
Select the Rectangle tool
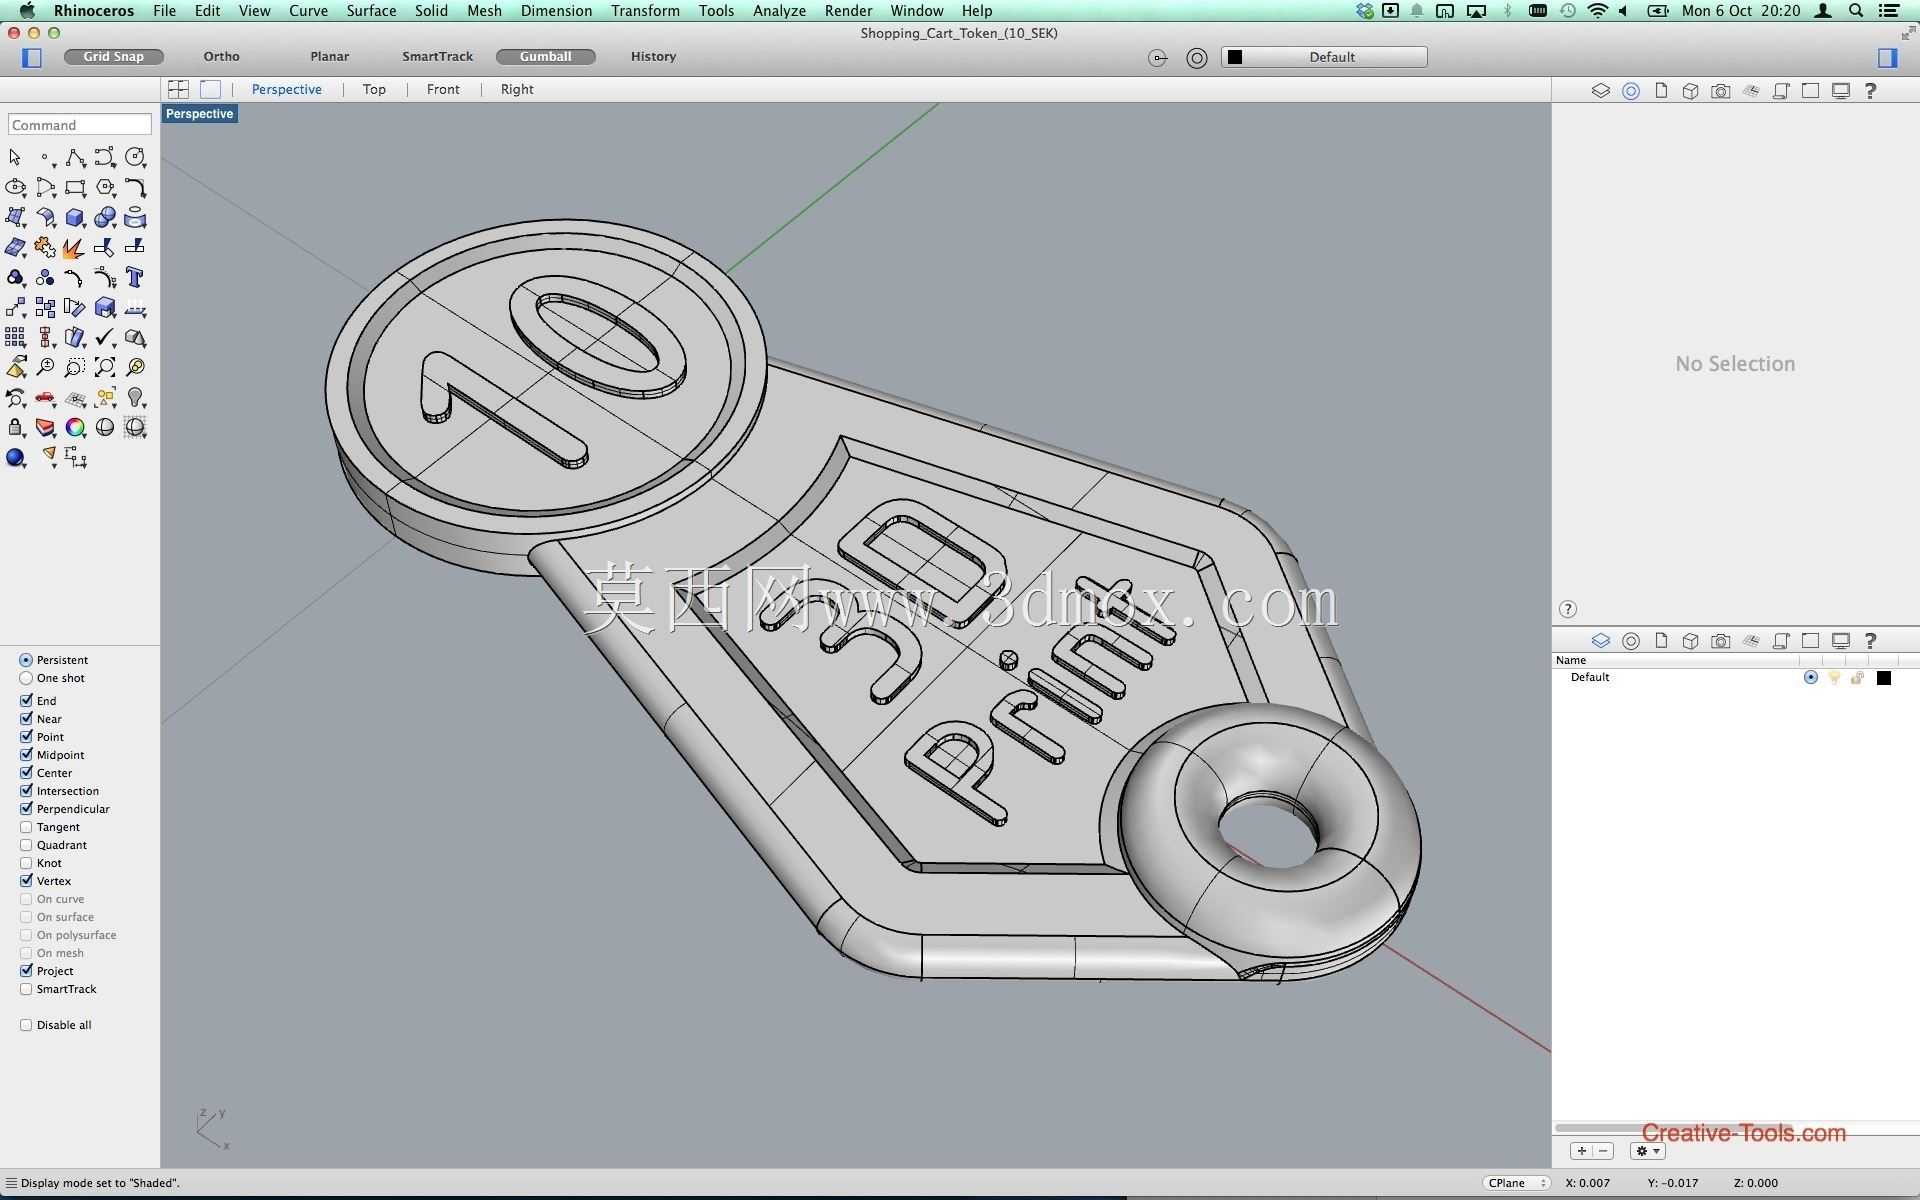(75, 188)
